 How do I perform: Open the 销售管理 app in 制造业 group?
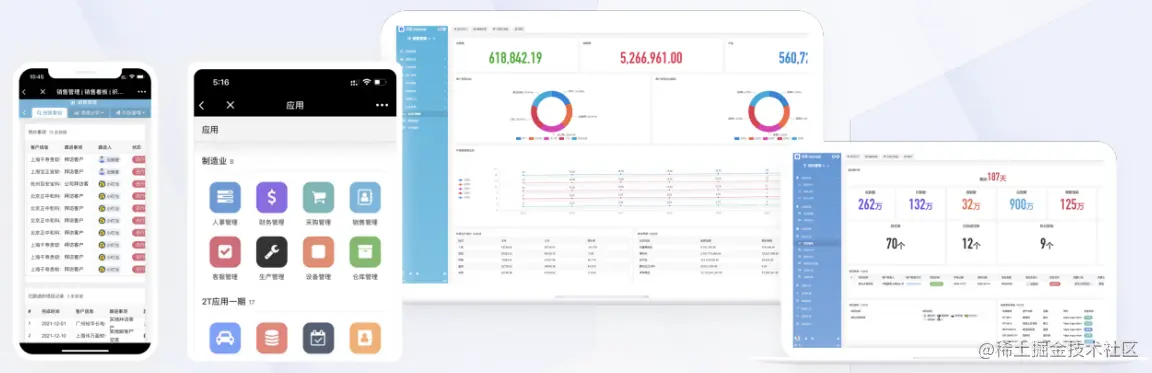coord(365,198)
